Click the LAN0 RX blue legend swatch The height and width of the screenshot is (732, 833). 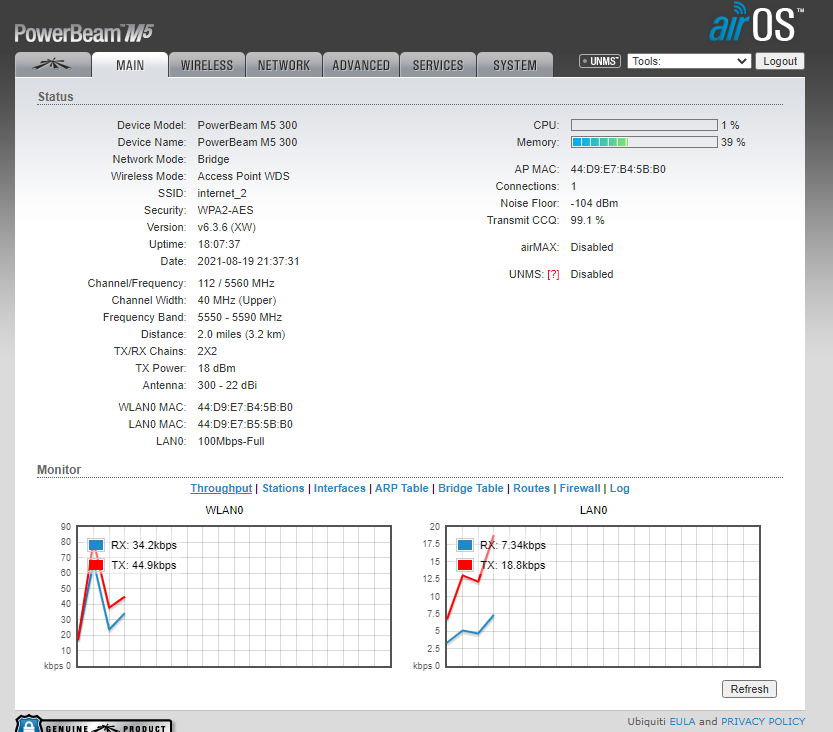click(x=465, y=545)
